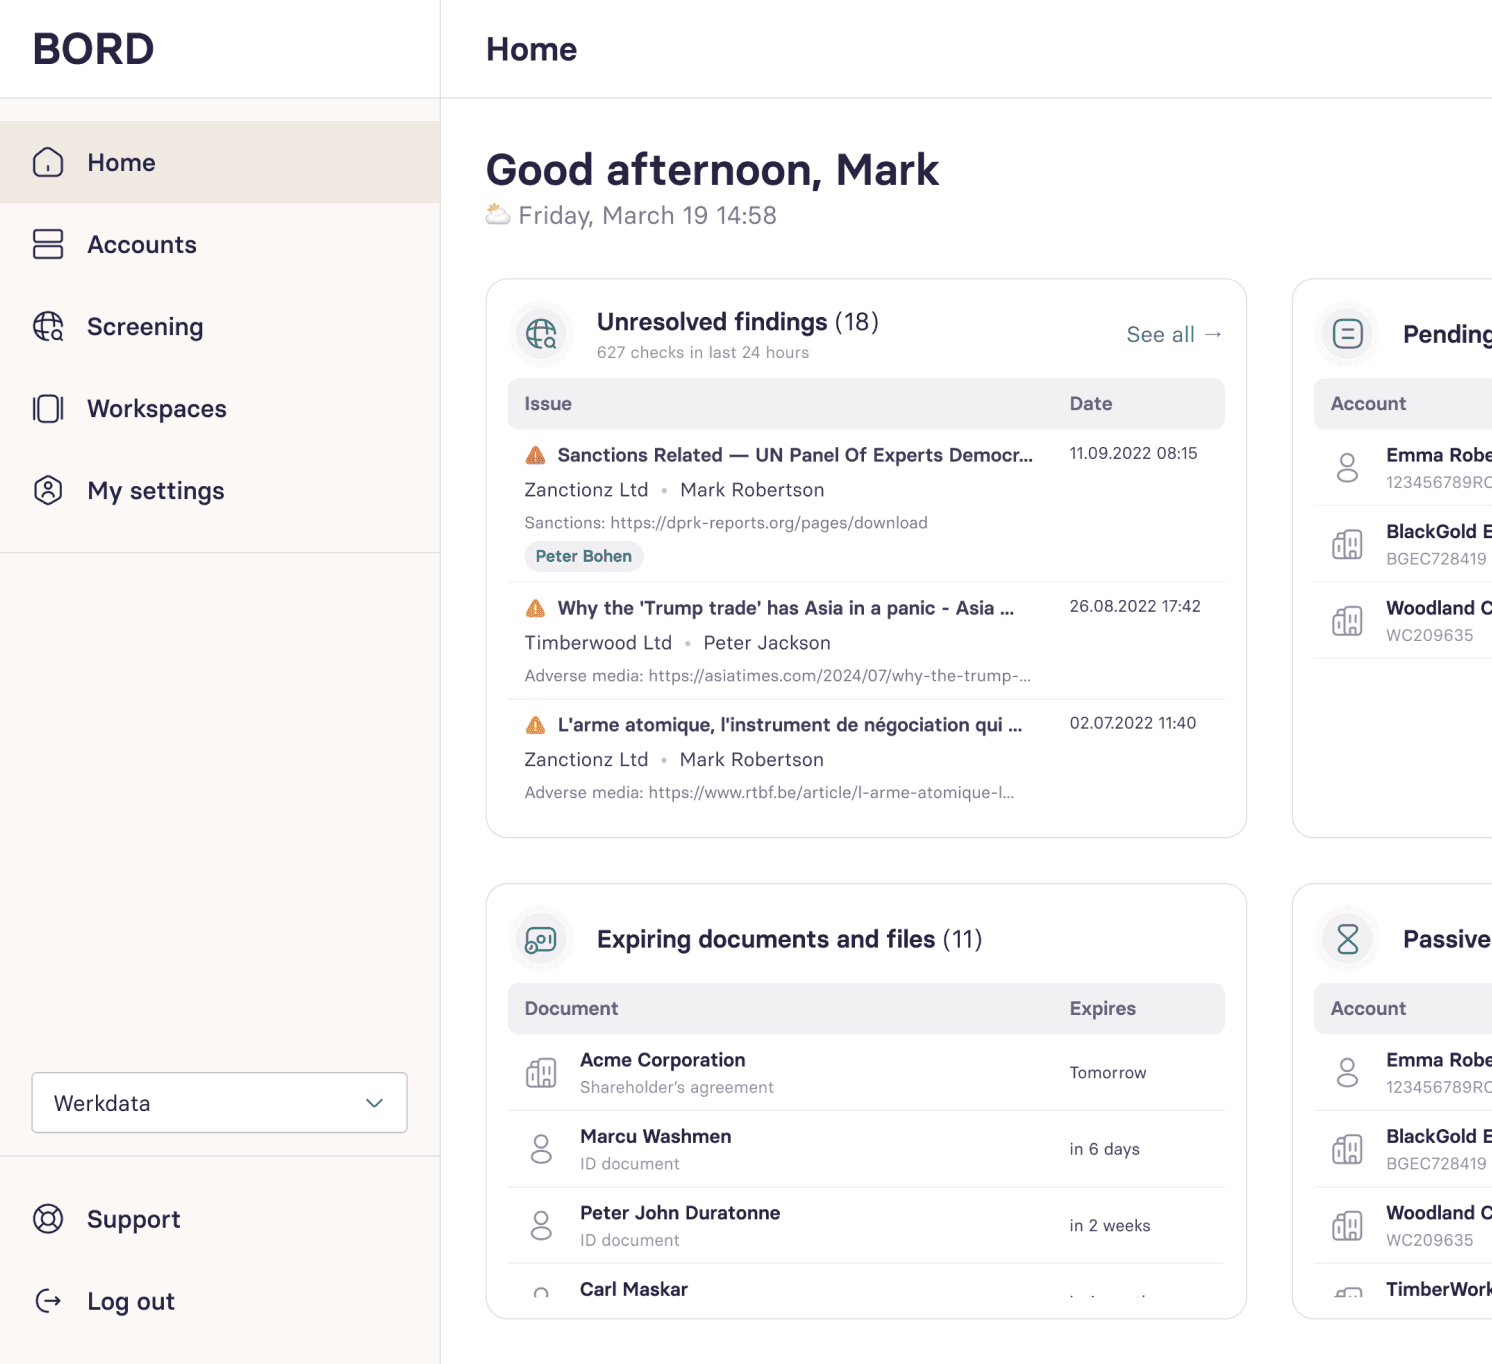Open Support from the sidebar
This screenshot has width=1492, height=1364.
(220, 1219)
